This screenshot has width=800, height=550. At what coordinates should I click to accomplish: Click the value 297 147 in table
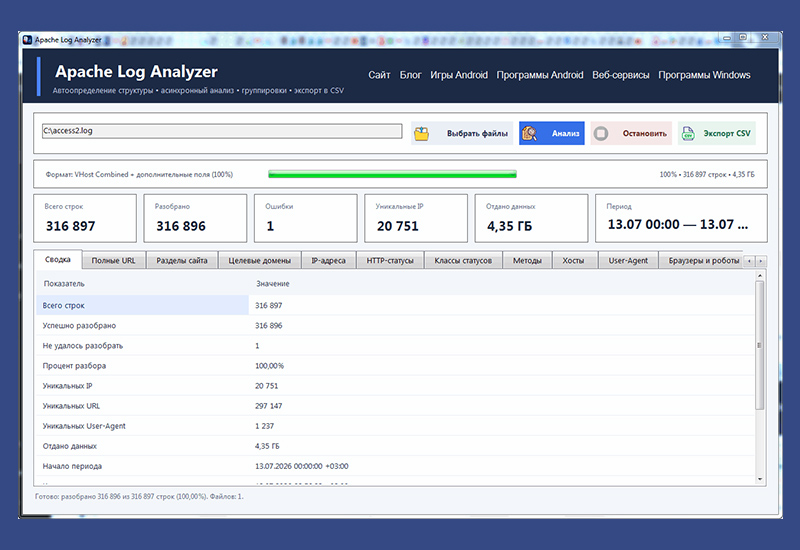268,406
